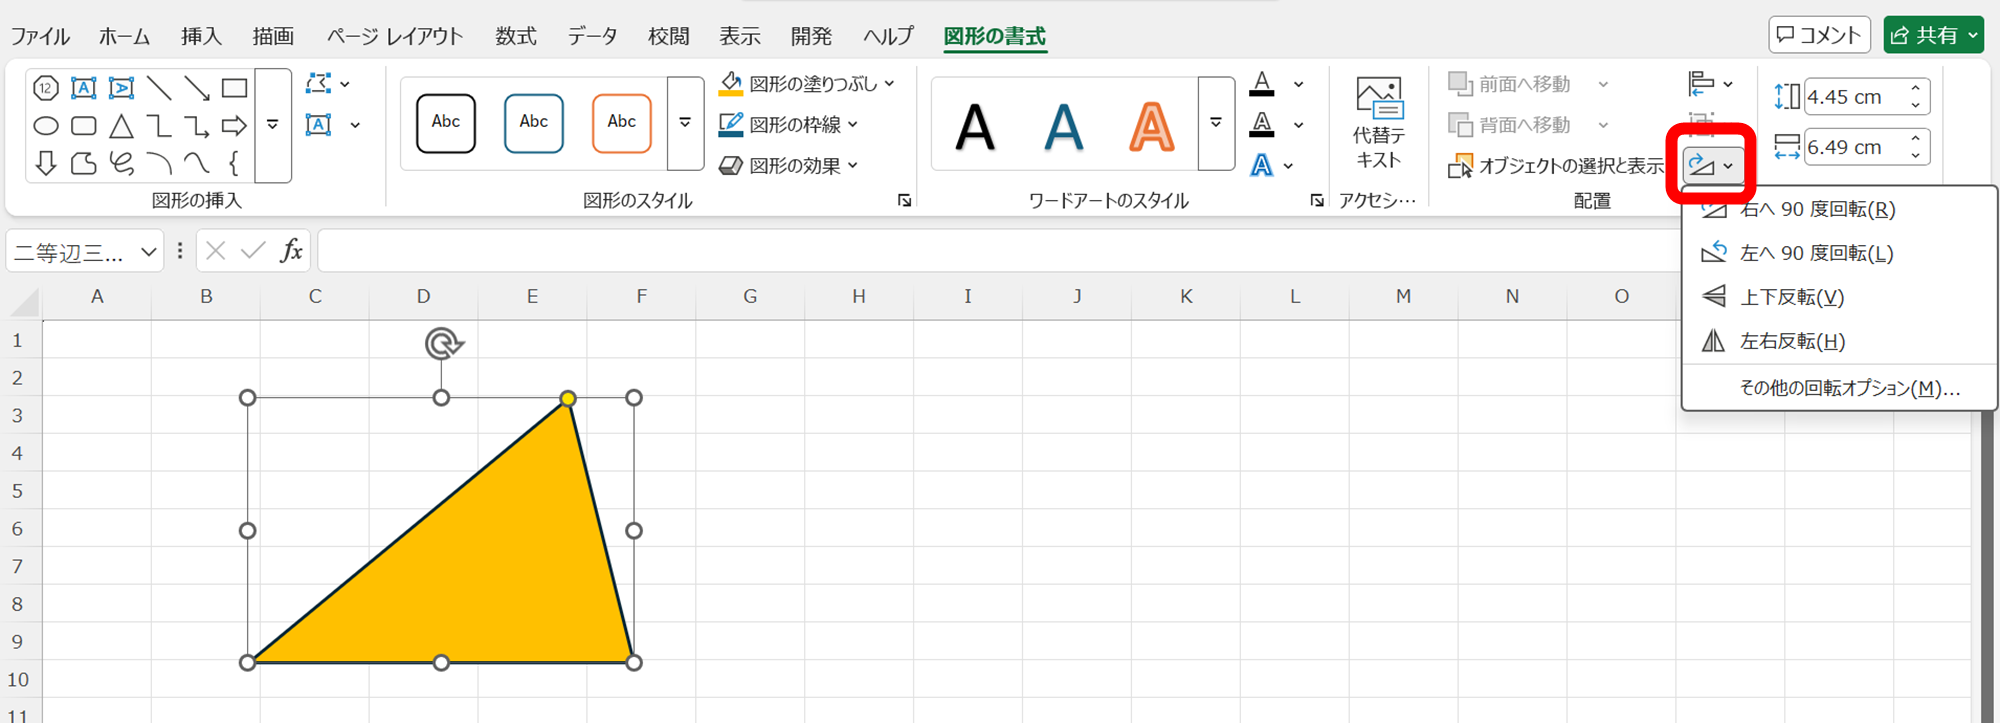Expand the shape styles gallery more button
Image resolution: width=2000 pixels, height=723 pixels.
[685, 123]
